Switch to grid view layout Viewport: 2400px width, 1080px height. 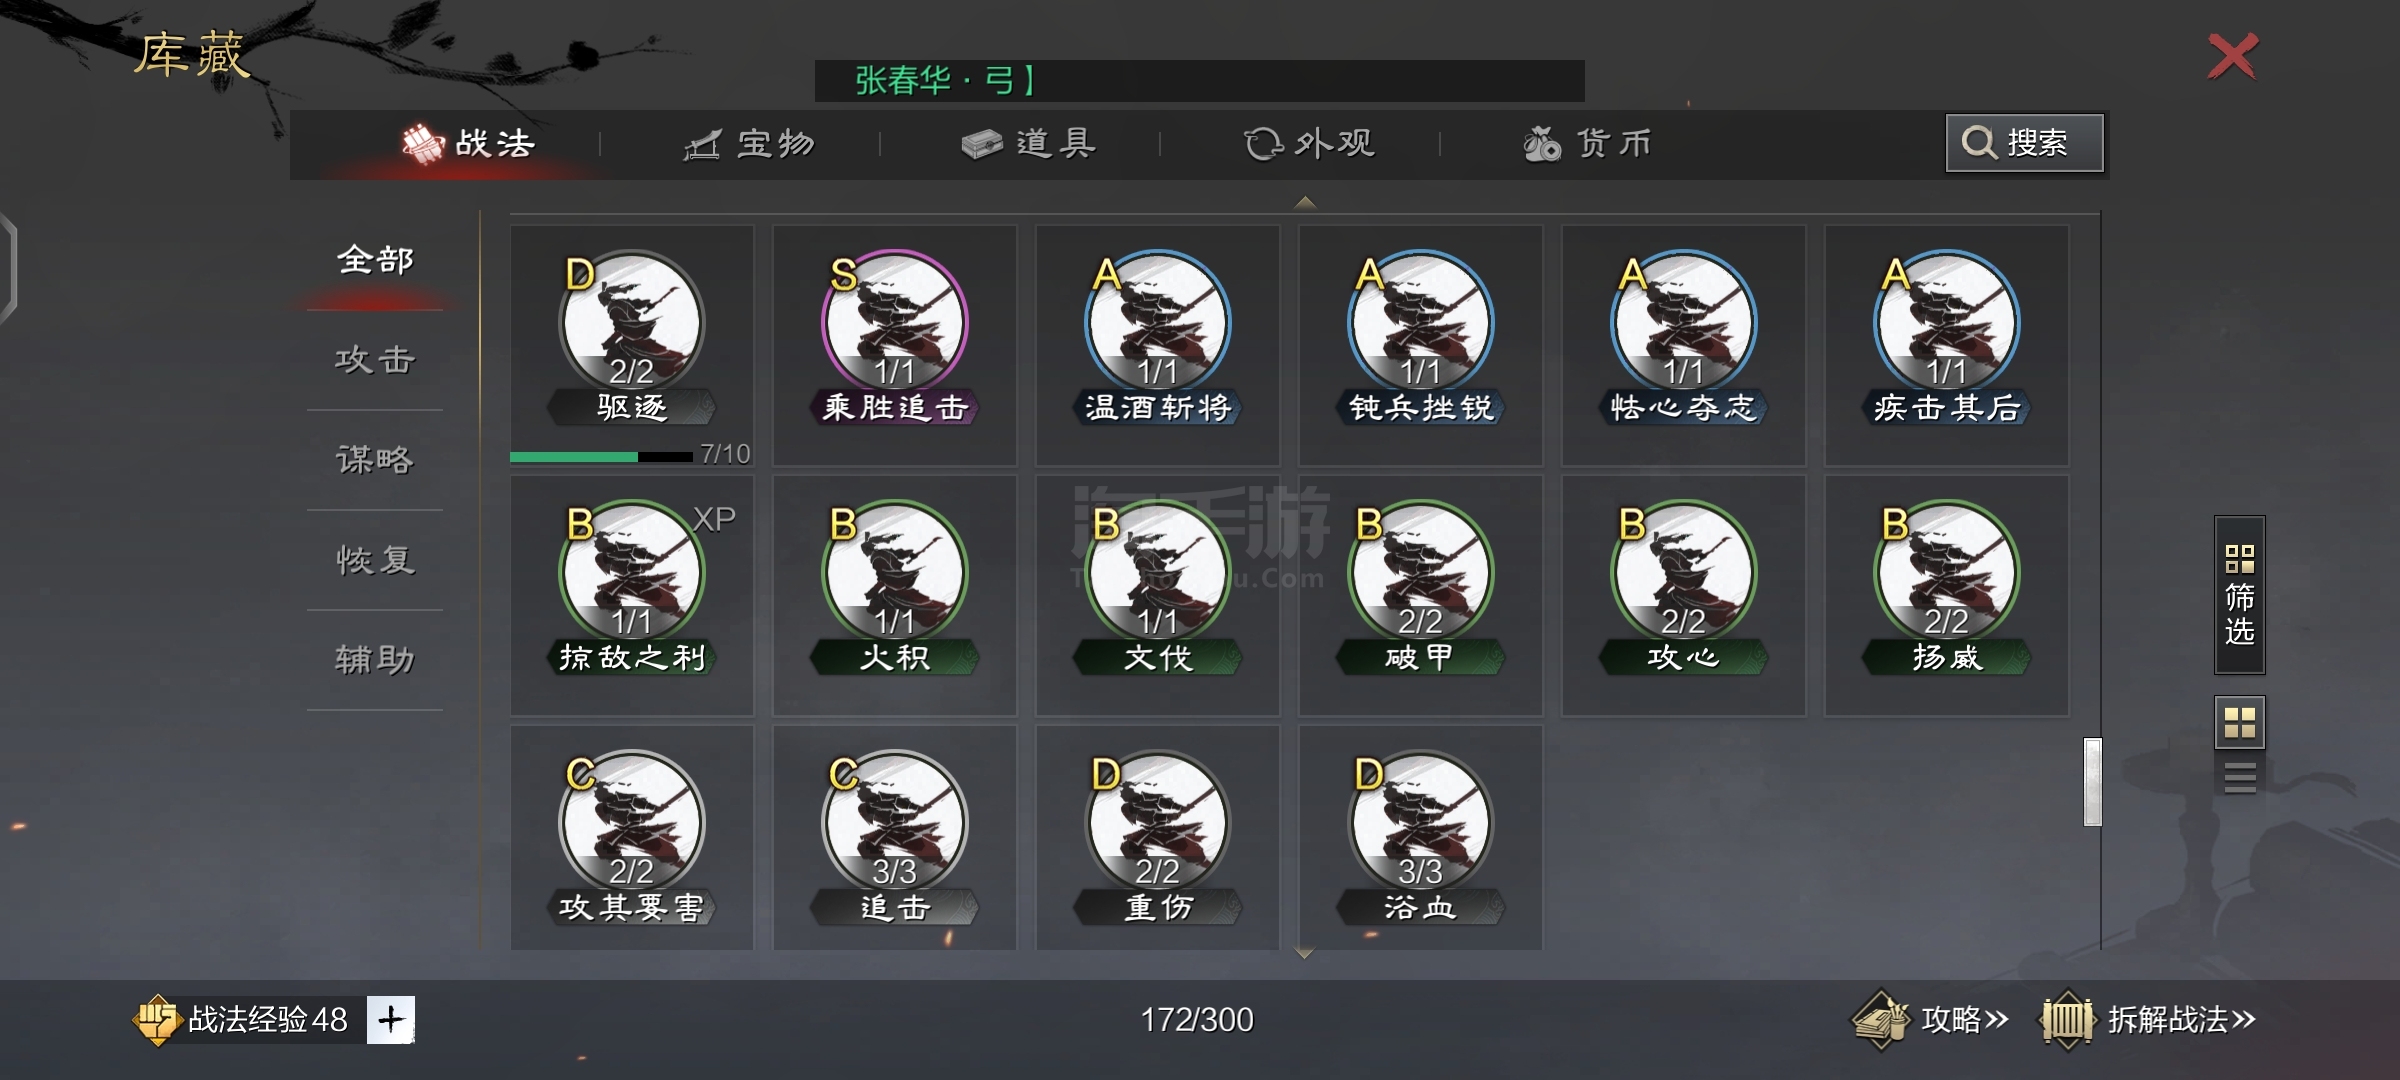(x=2239, y=722)
